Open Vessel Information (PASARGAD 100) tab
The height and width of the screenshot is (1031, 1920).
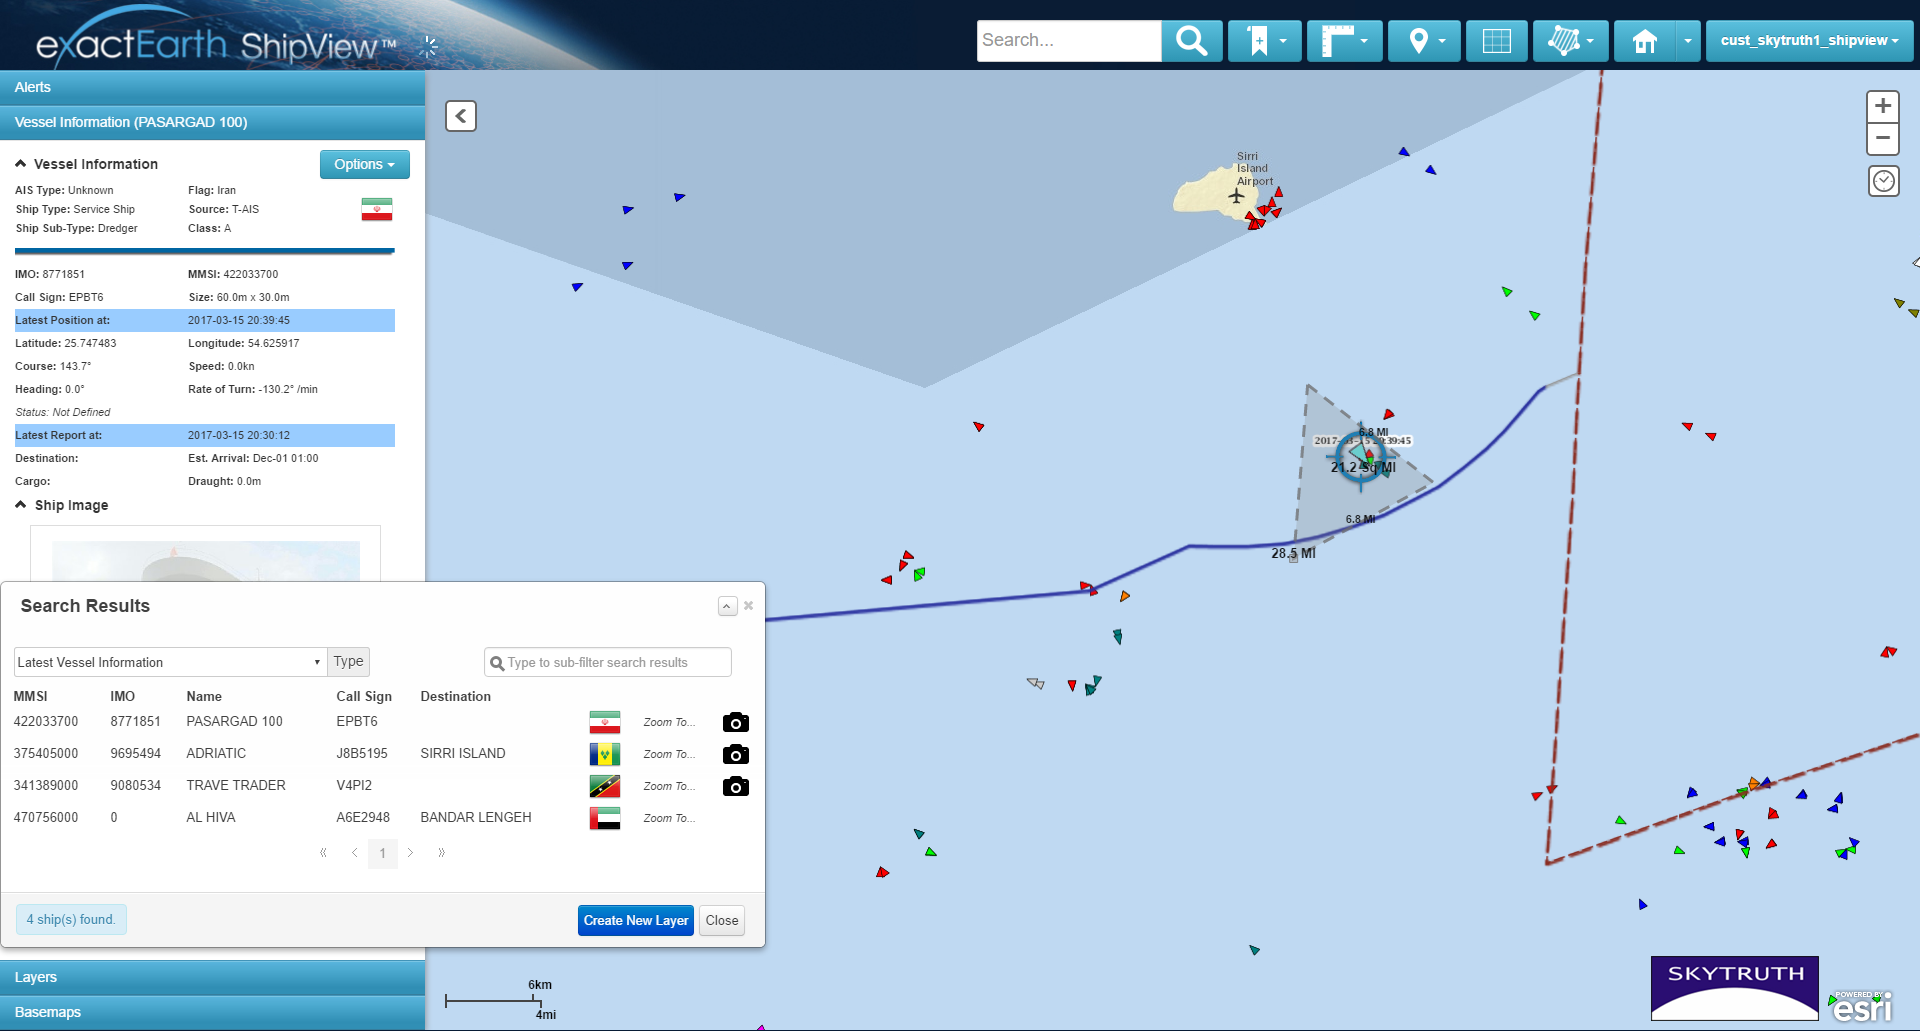212,122
